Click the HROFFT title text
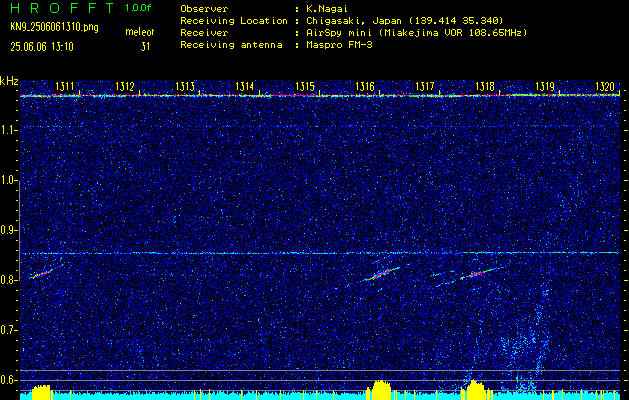 pyautogui.click(x=62, y=8)
